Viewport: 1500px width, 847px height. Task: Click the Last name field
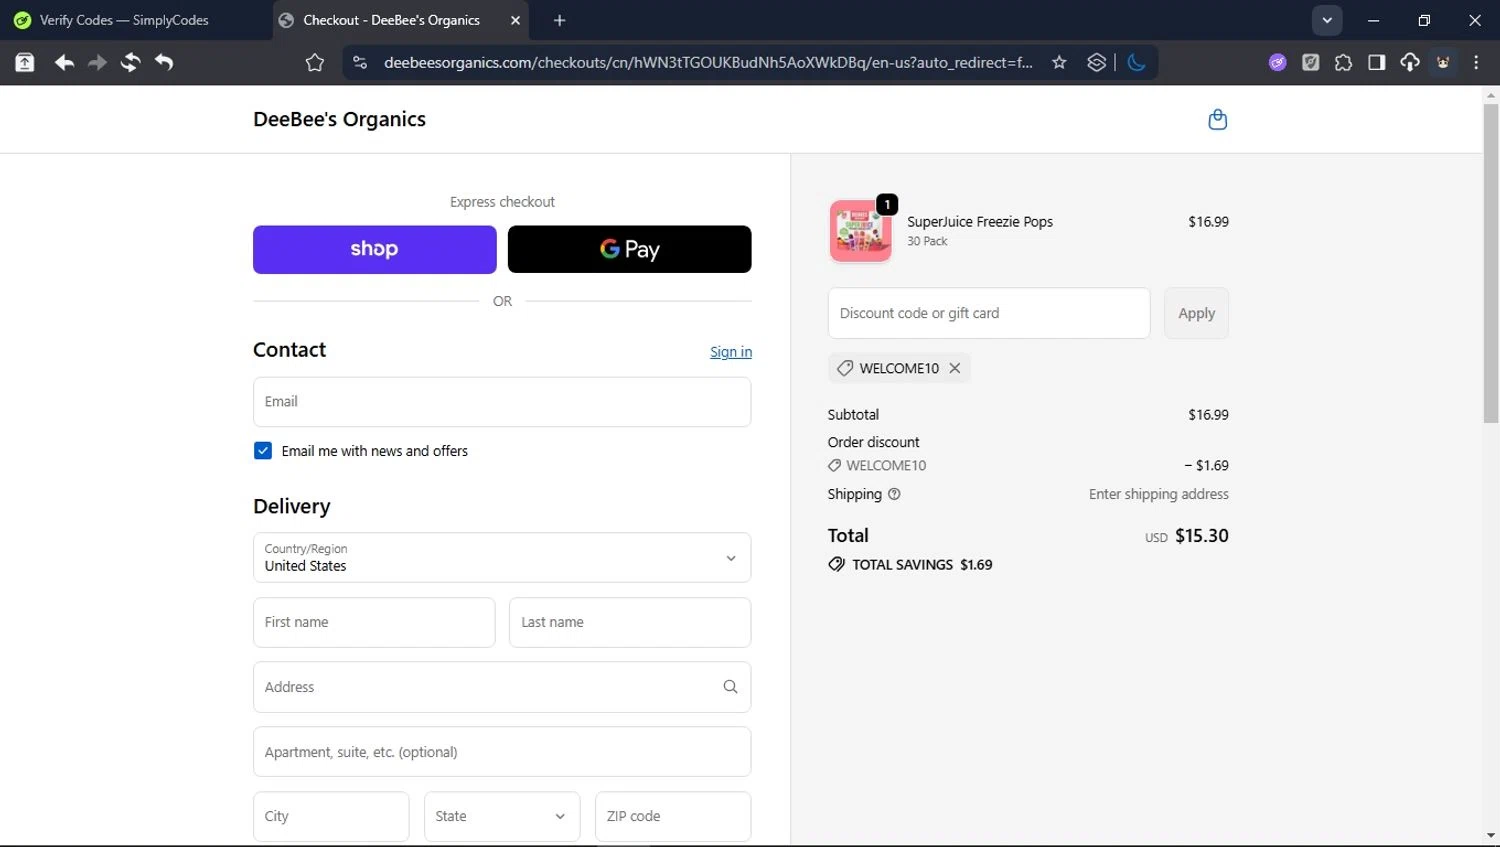(630, 622)
